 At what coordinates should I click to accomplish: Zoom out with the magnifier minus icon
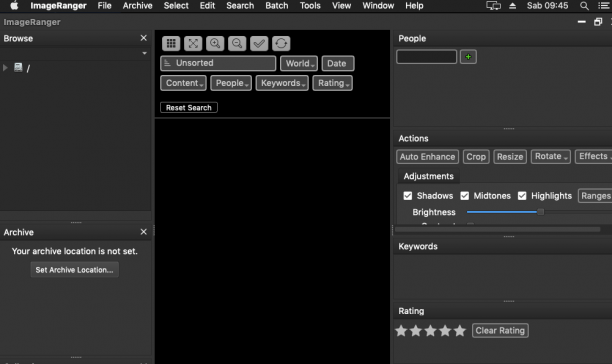(237, 43)
